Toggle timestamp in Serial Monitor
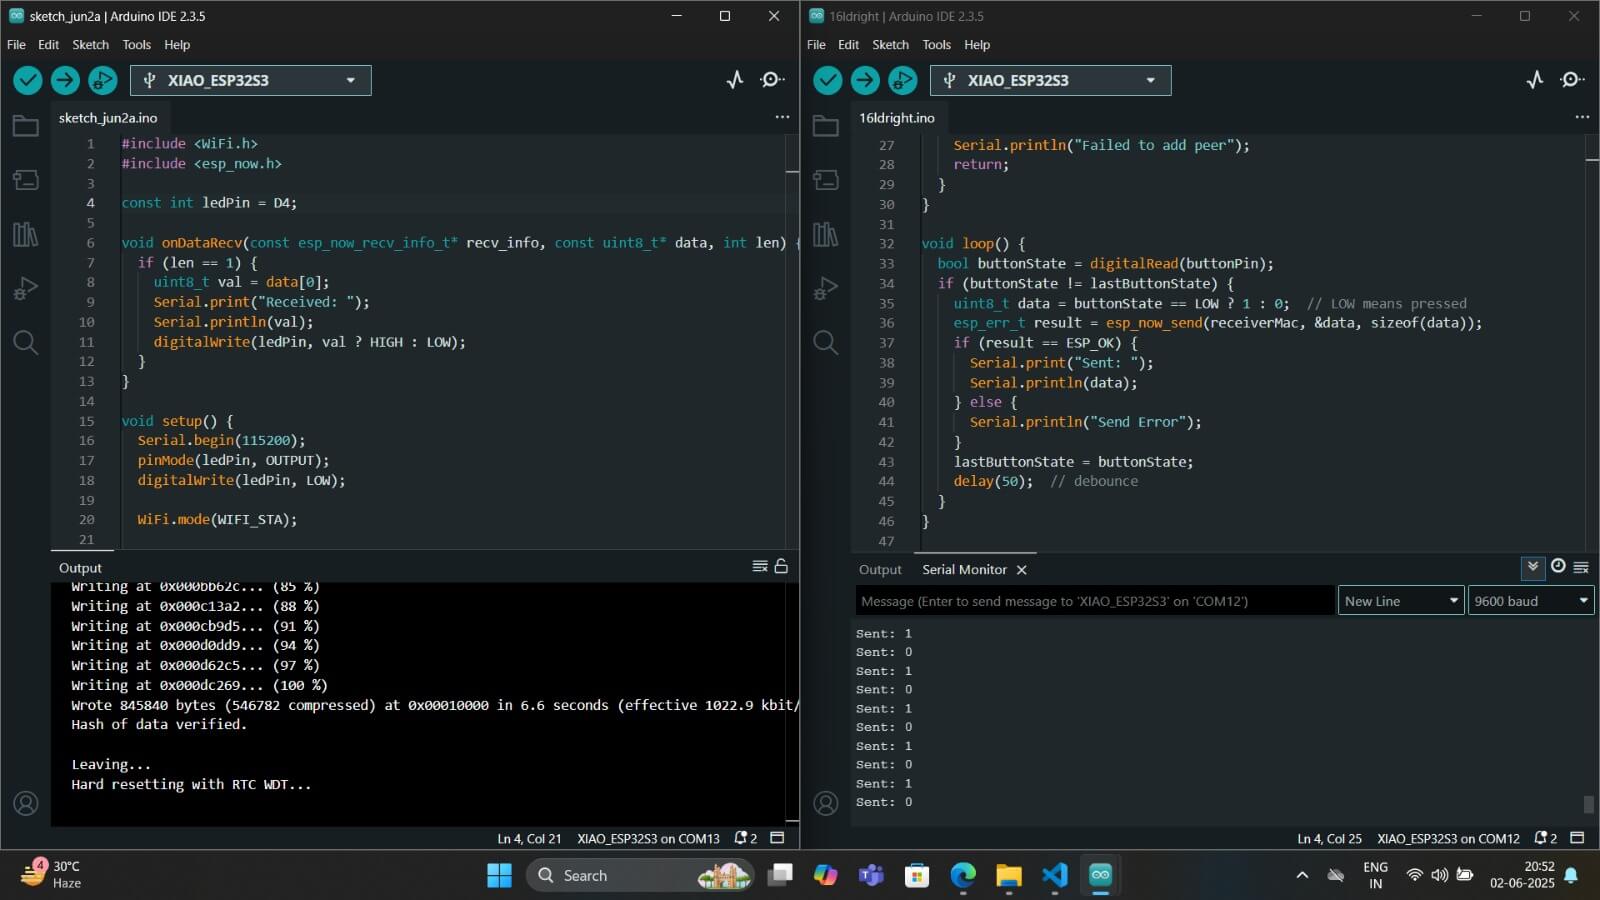This screenshot has height=900, width=1600. click(x=1558, y=566)
